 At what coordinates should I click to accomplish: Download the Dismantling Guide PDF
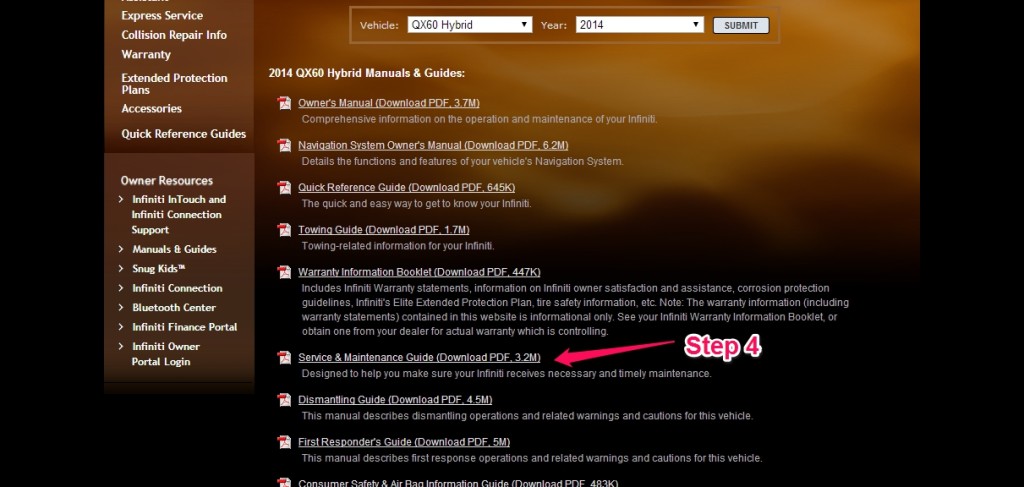point(395,400)
